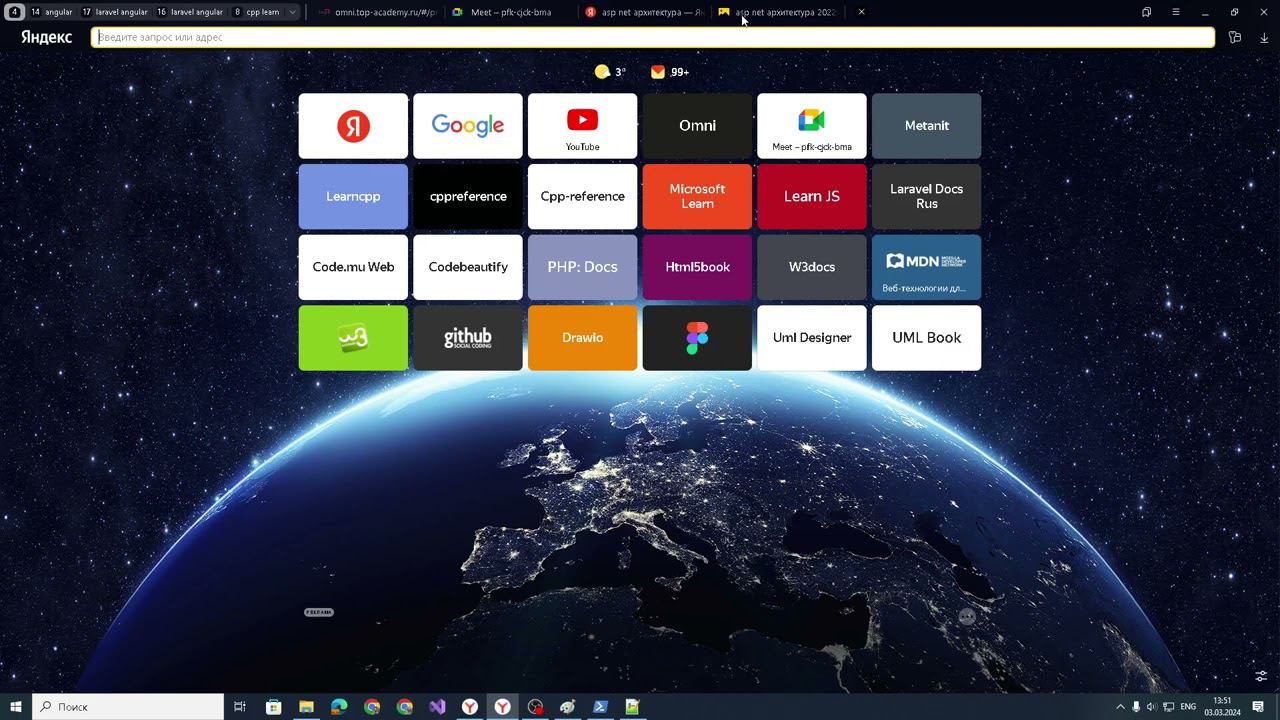Open the cppreference black tile
This screenshot has height=720, width=1280.
[468, 197]
